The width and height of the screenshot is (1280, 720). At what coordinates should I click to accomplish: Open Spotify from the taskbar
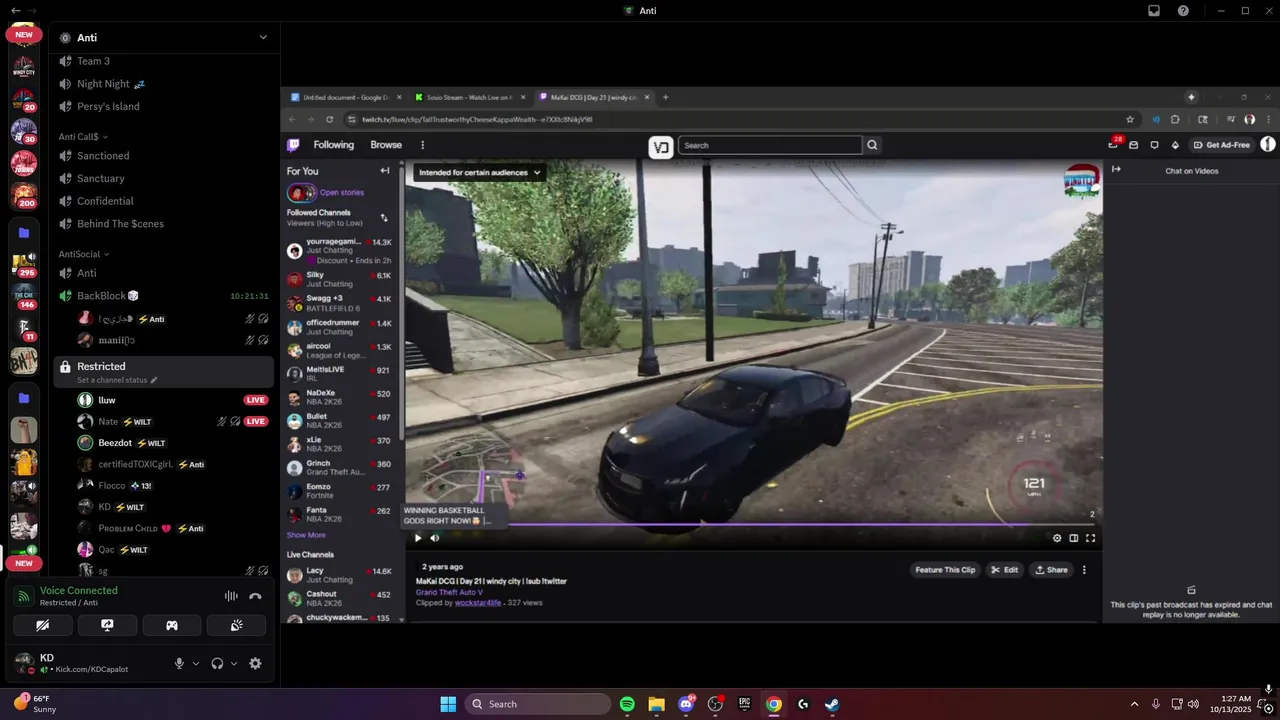pos(627,704)
